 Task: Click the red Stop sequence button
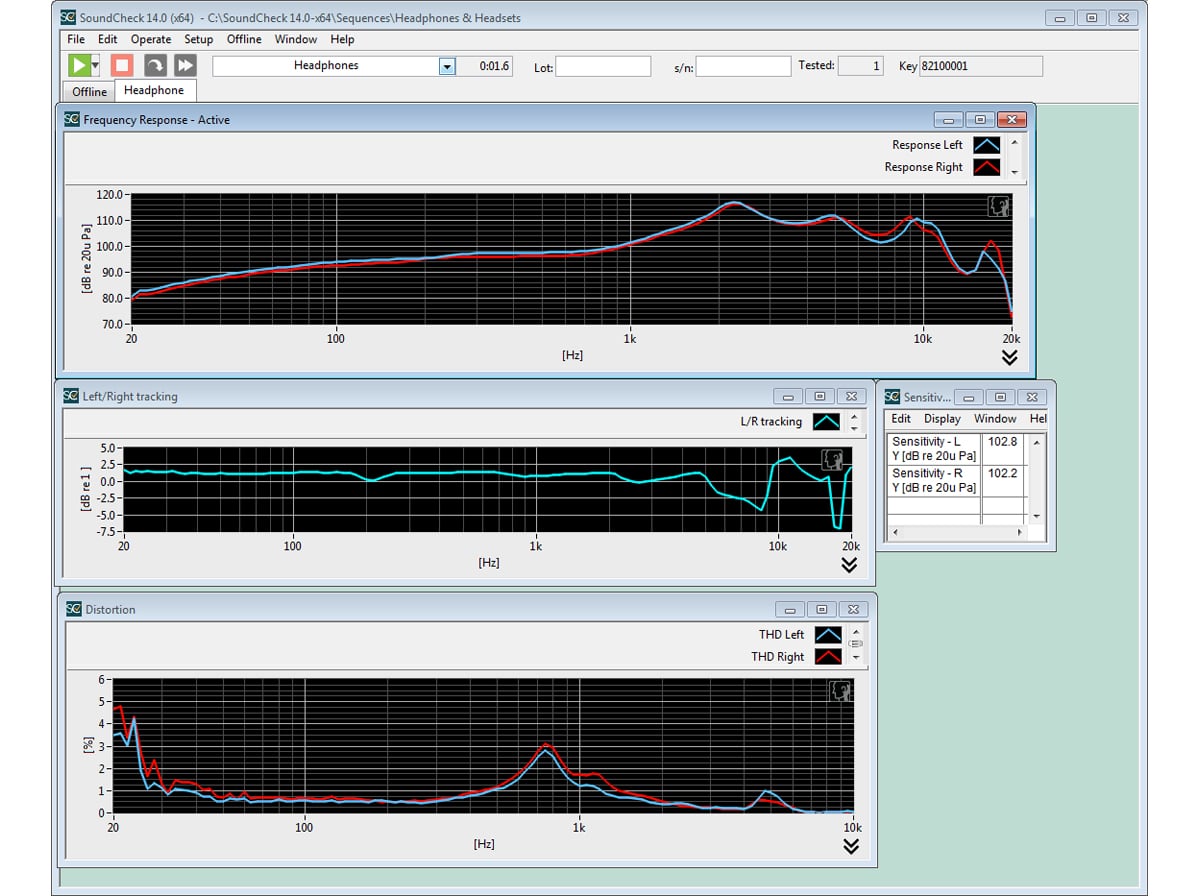click(x=122, y=66)
